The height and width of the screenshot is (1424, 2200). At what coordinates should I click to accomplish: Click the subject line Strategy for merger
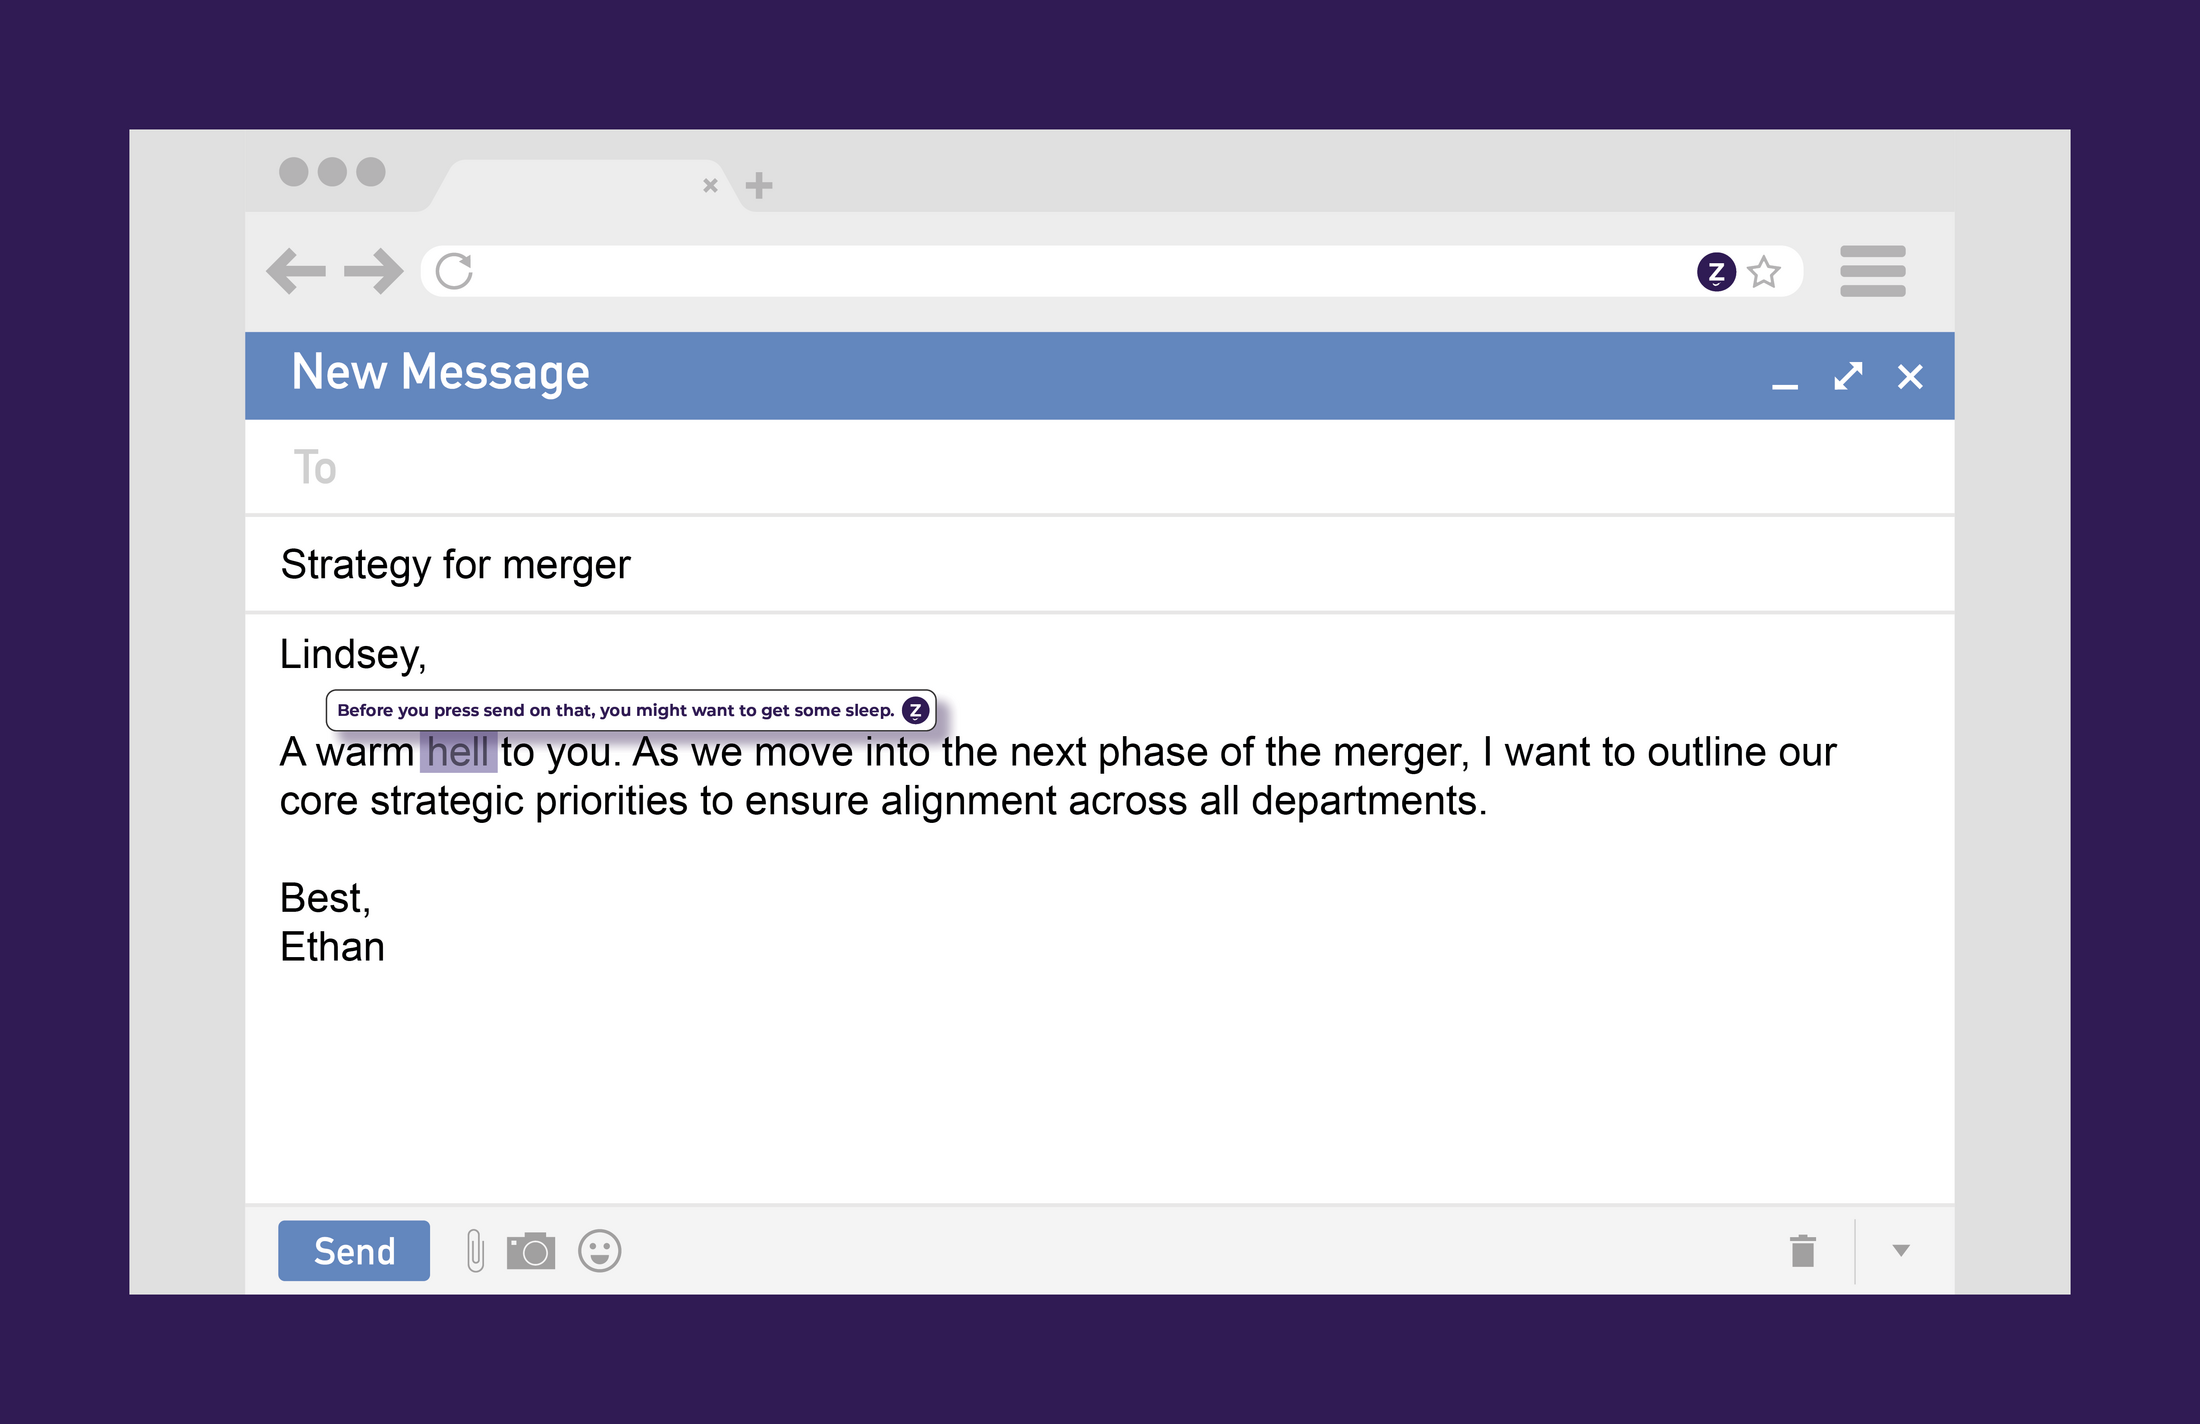[456, 565]
